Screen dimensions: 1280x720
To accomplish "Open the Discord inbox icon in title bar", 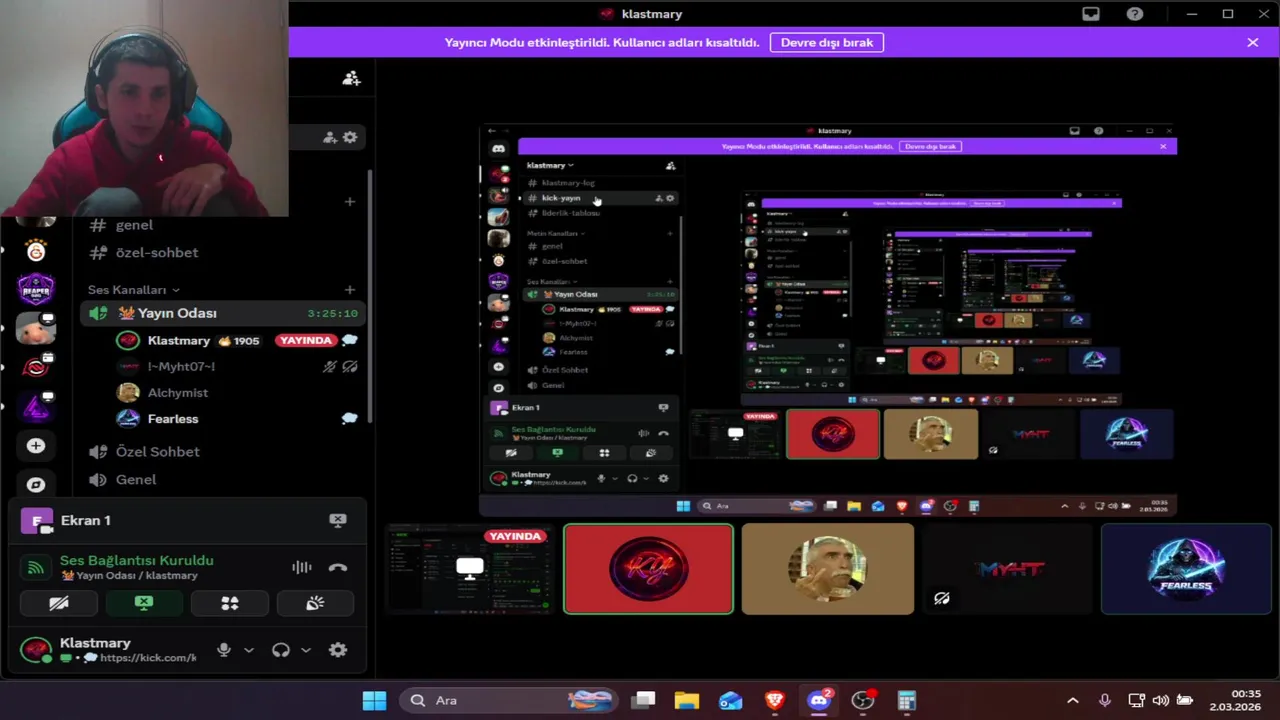I will (1091, 14).
